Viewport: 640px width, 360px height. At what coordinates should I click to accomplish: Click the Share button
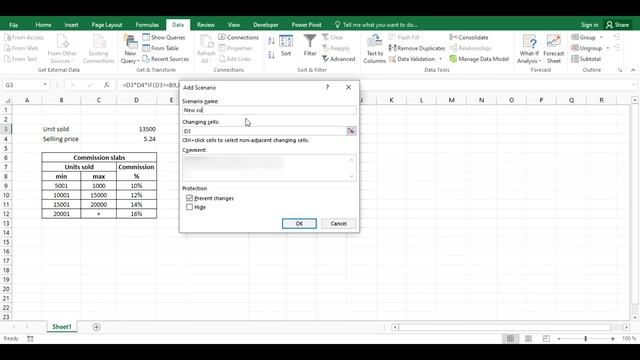pyautogui.click(x=618, y=25)
